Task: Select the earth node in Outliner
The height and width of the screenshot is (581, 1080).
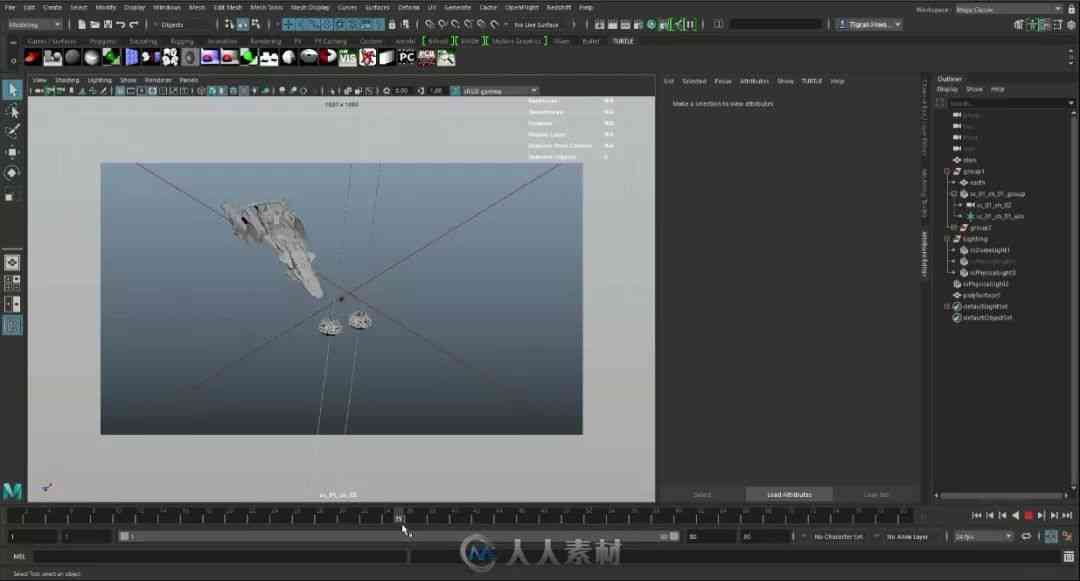Action: 977,182
